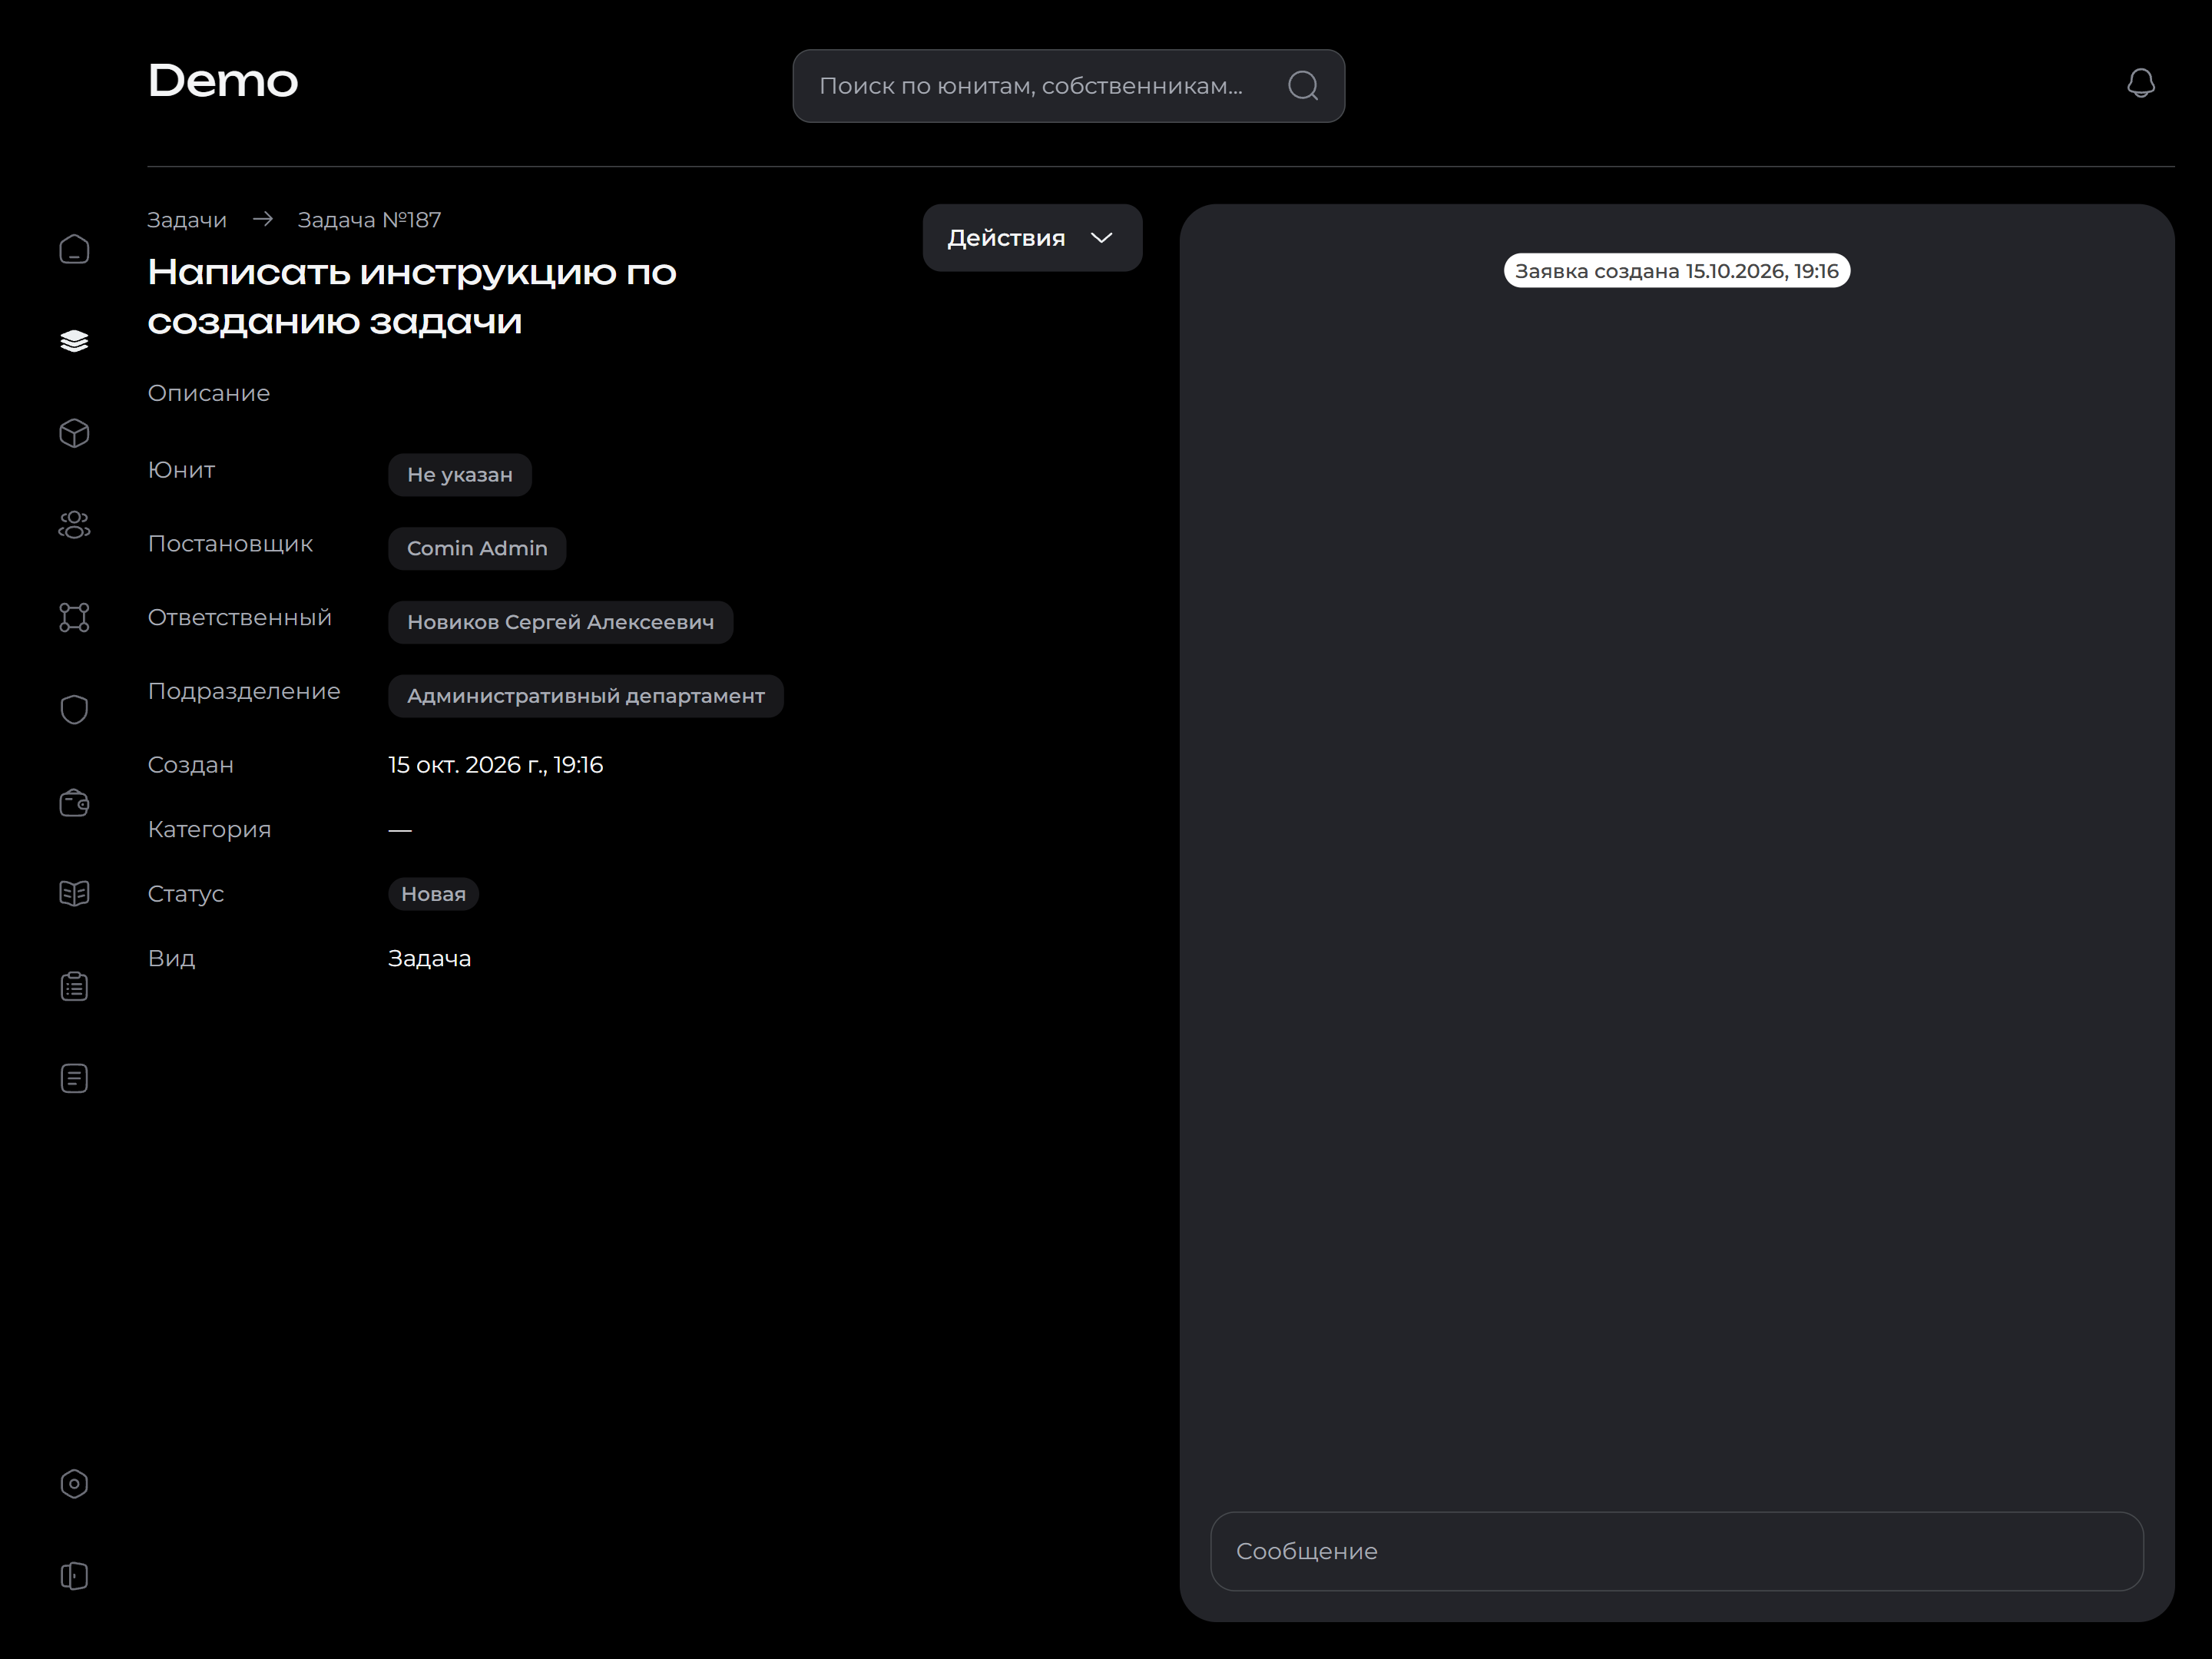Open the shield icon in sidebar
2212x1659 pixels.
(x=74, y=709)
